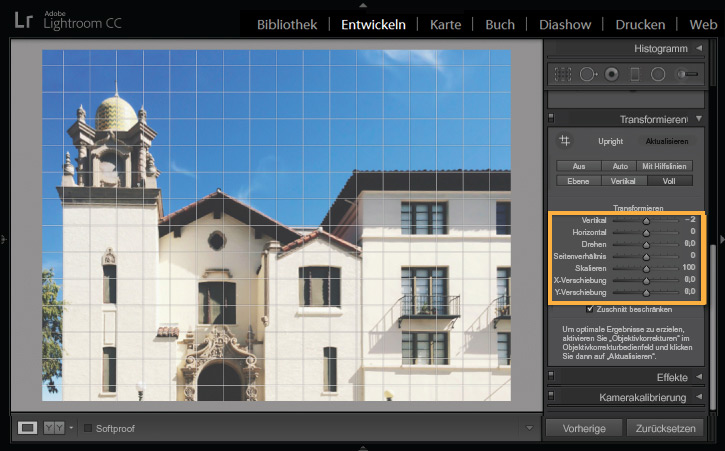Image resolution: width=725 pixels, height=451 pixels.
Task: Show the left panel via edge arrow
Action: pyautogui.click(x=4, y=239)
